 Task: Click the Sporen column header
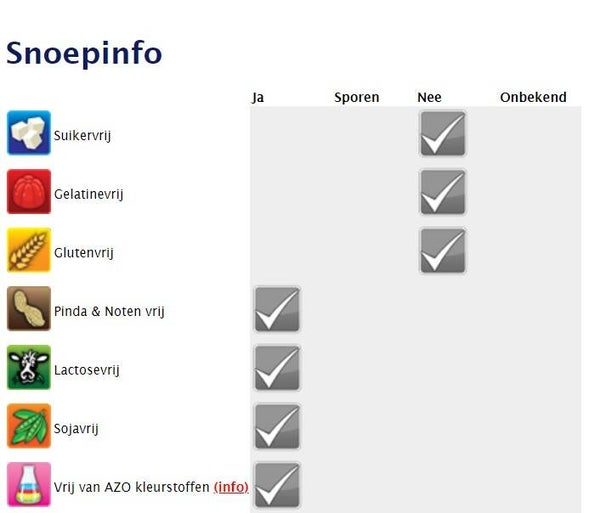pyautogui.click(x=356, y=97)
